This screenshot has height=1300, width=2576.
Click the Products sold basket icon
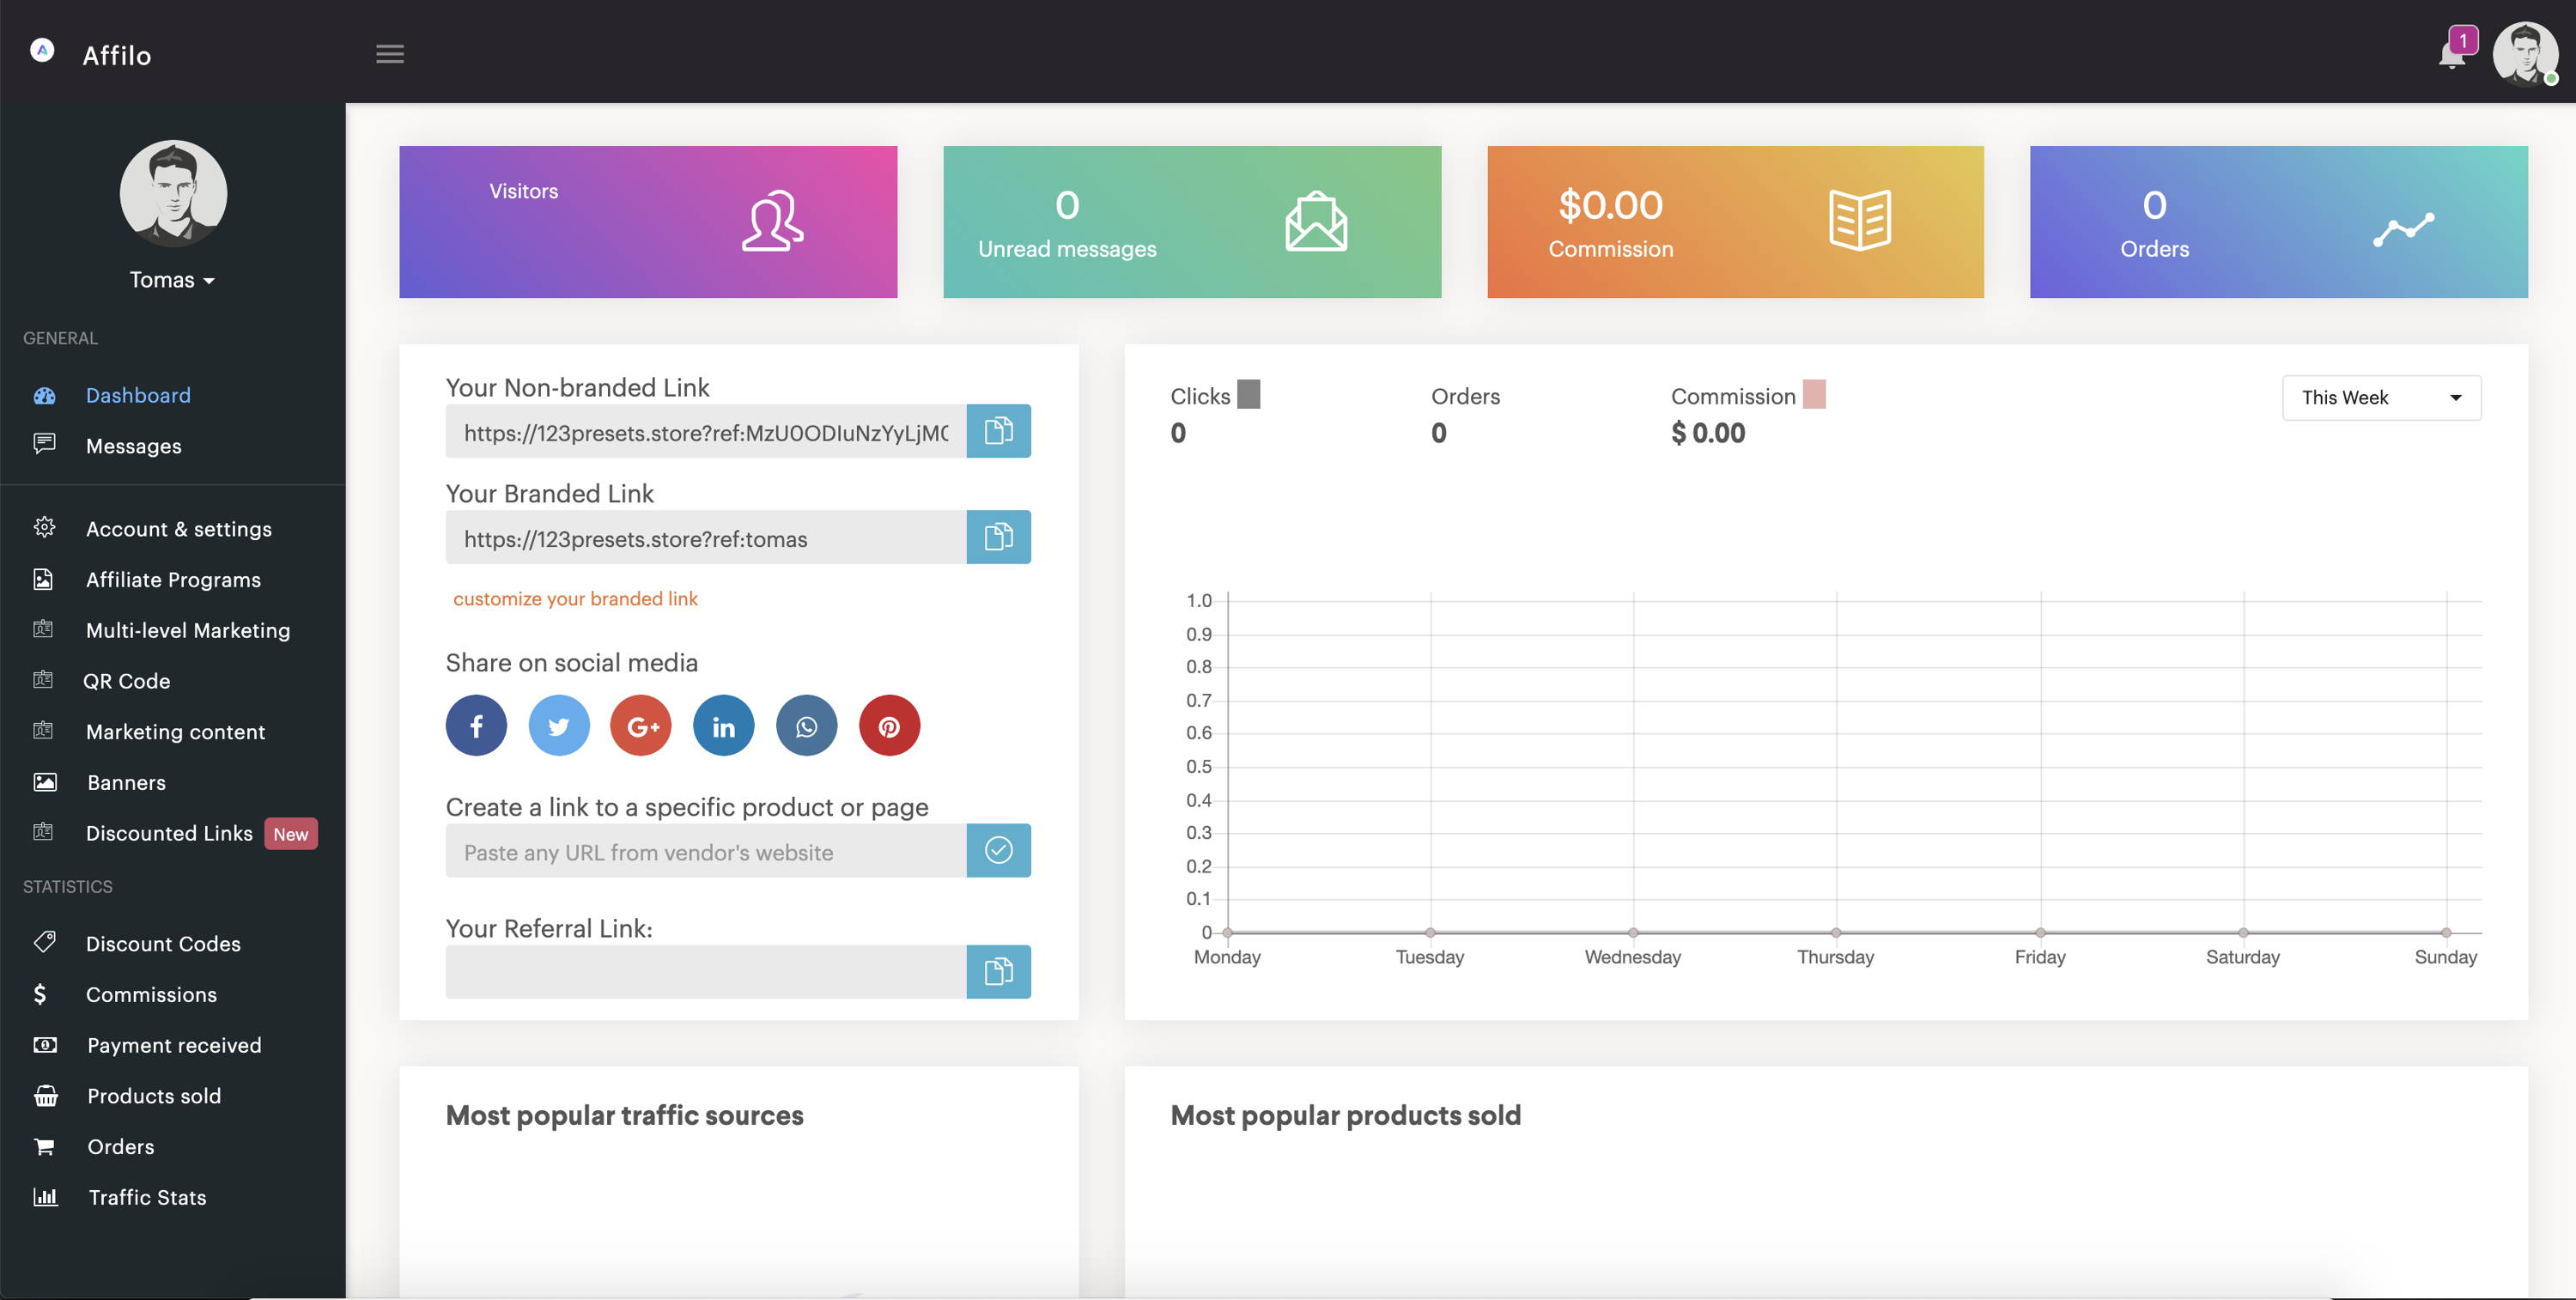coord(46,1096)
